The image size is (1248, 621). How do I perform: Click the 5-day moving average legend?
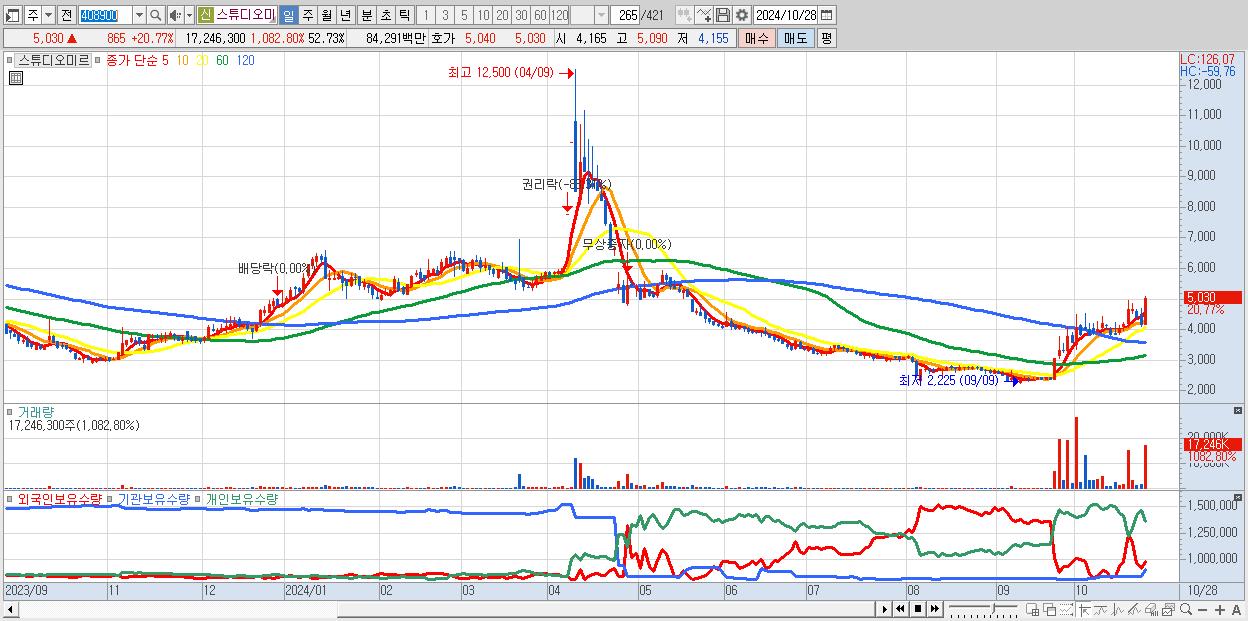(165, 60)
